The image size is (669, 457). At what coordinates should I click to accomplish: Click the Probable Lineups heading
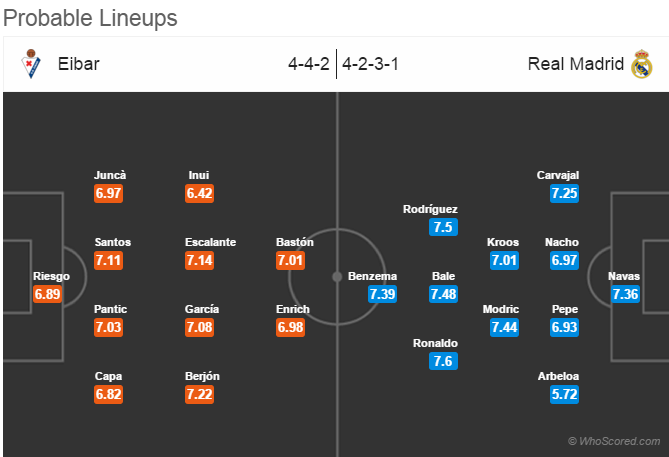[x=90, y=18]
